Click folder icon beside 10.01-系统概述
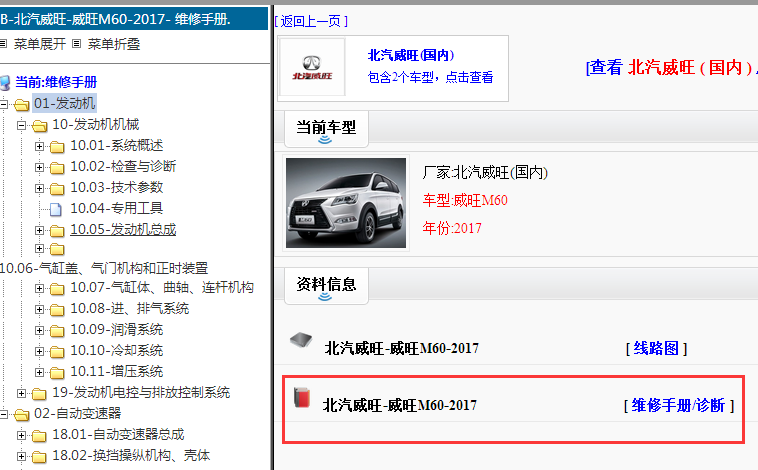The width and height of the screenshot is (758, 470). (57, 147)
